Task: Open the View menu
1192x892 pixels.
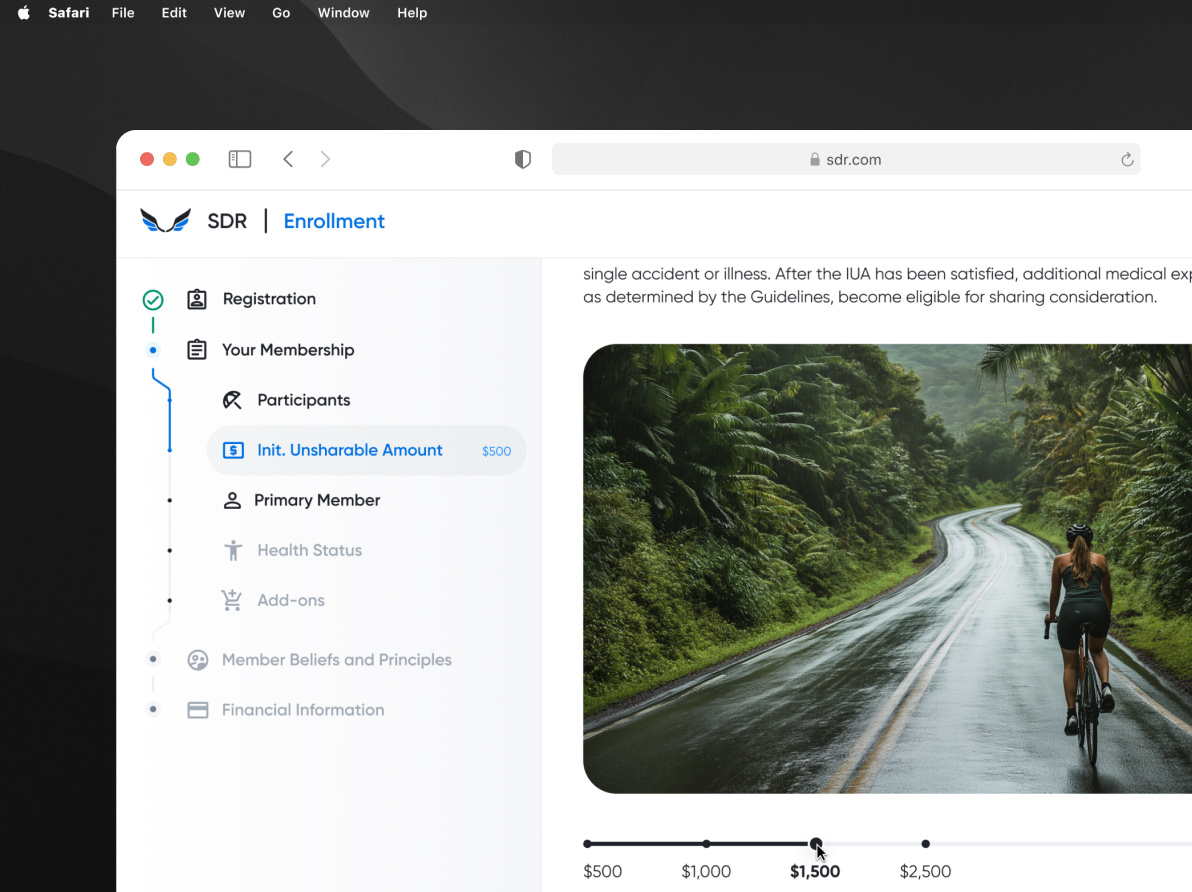Action: [x=229, y=13]
